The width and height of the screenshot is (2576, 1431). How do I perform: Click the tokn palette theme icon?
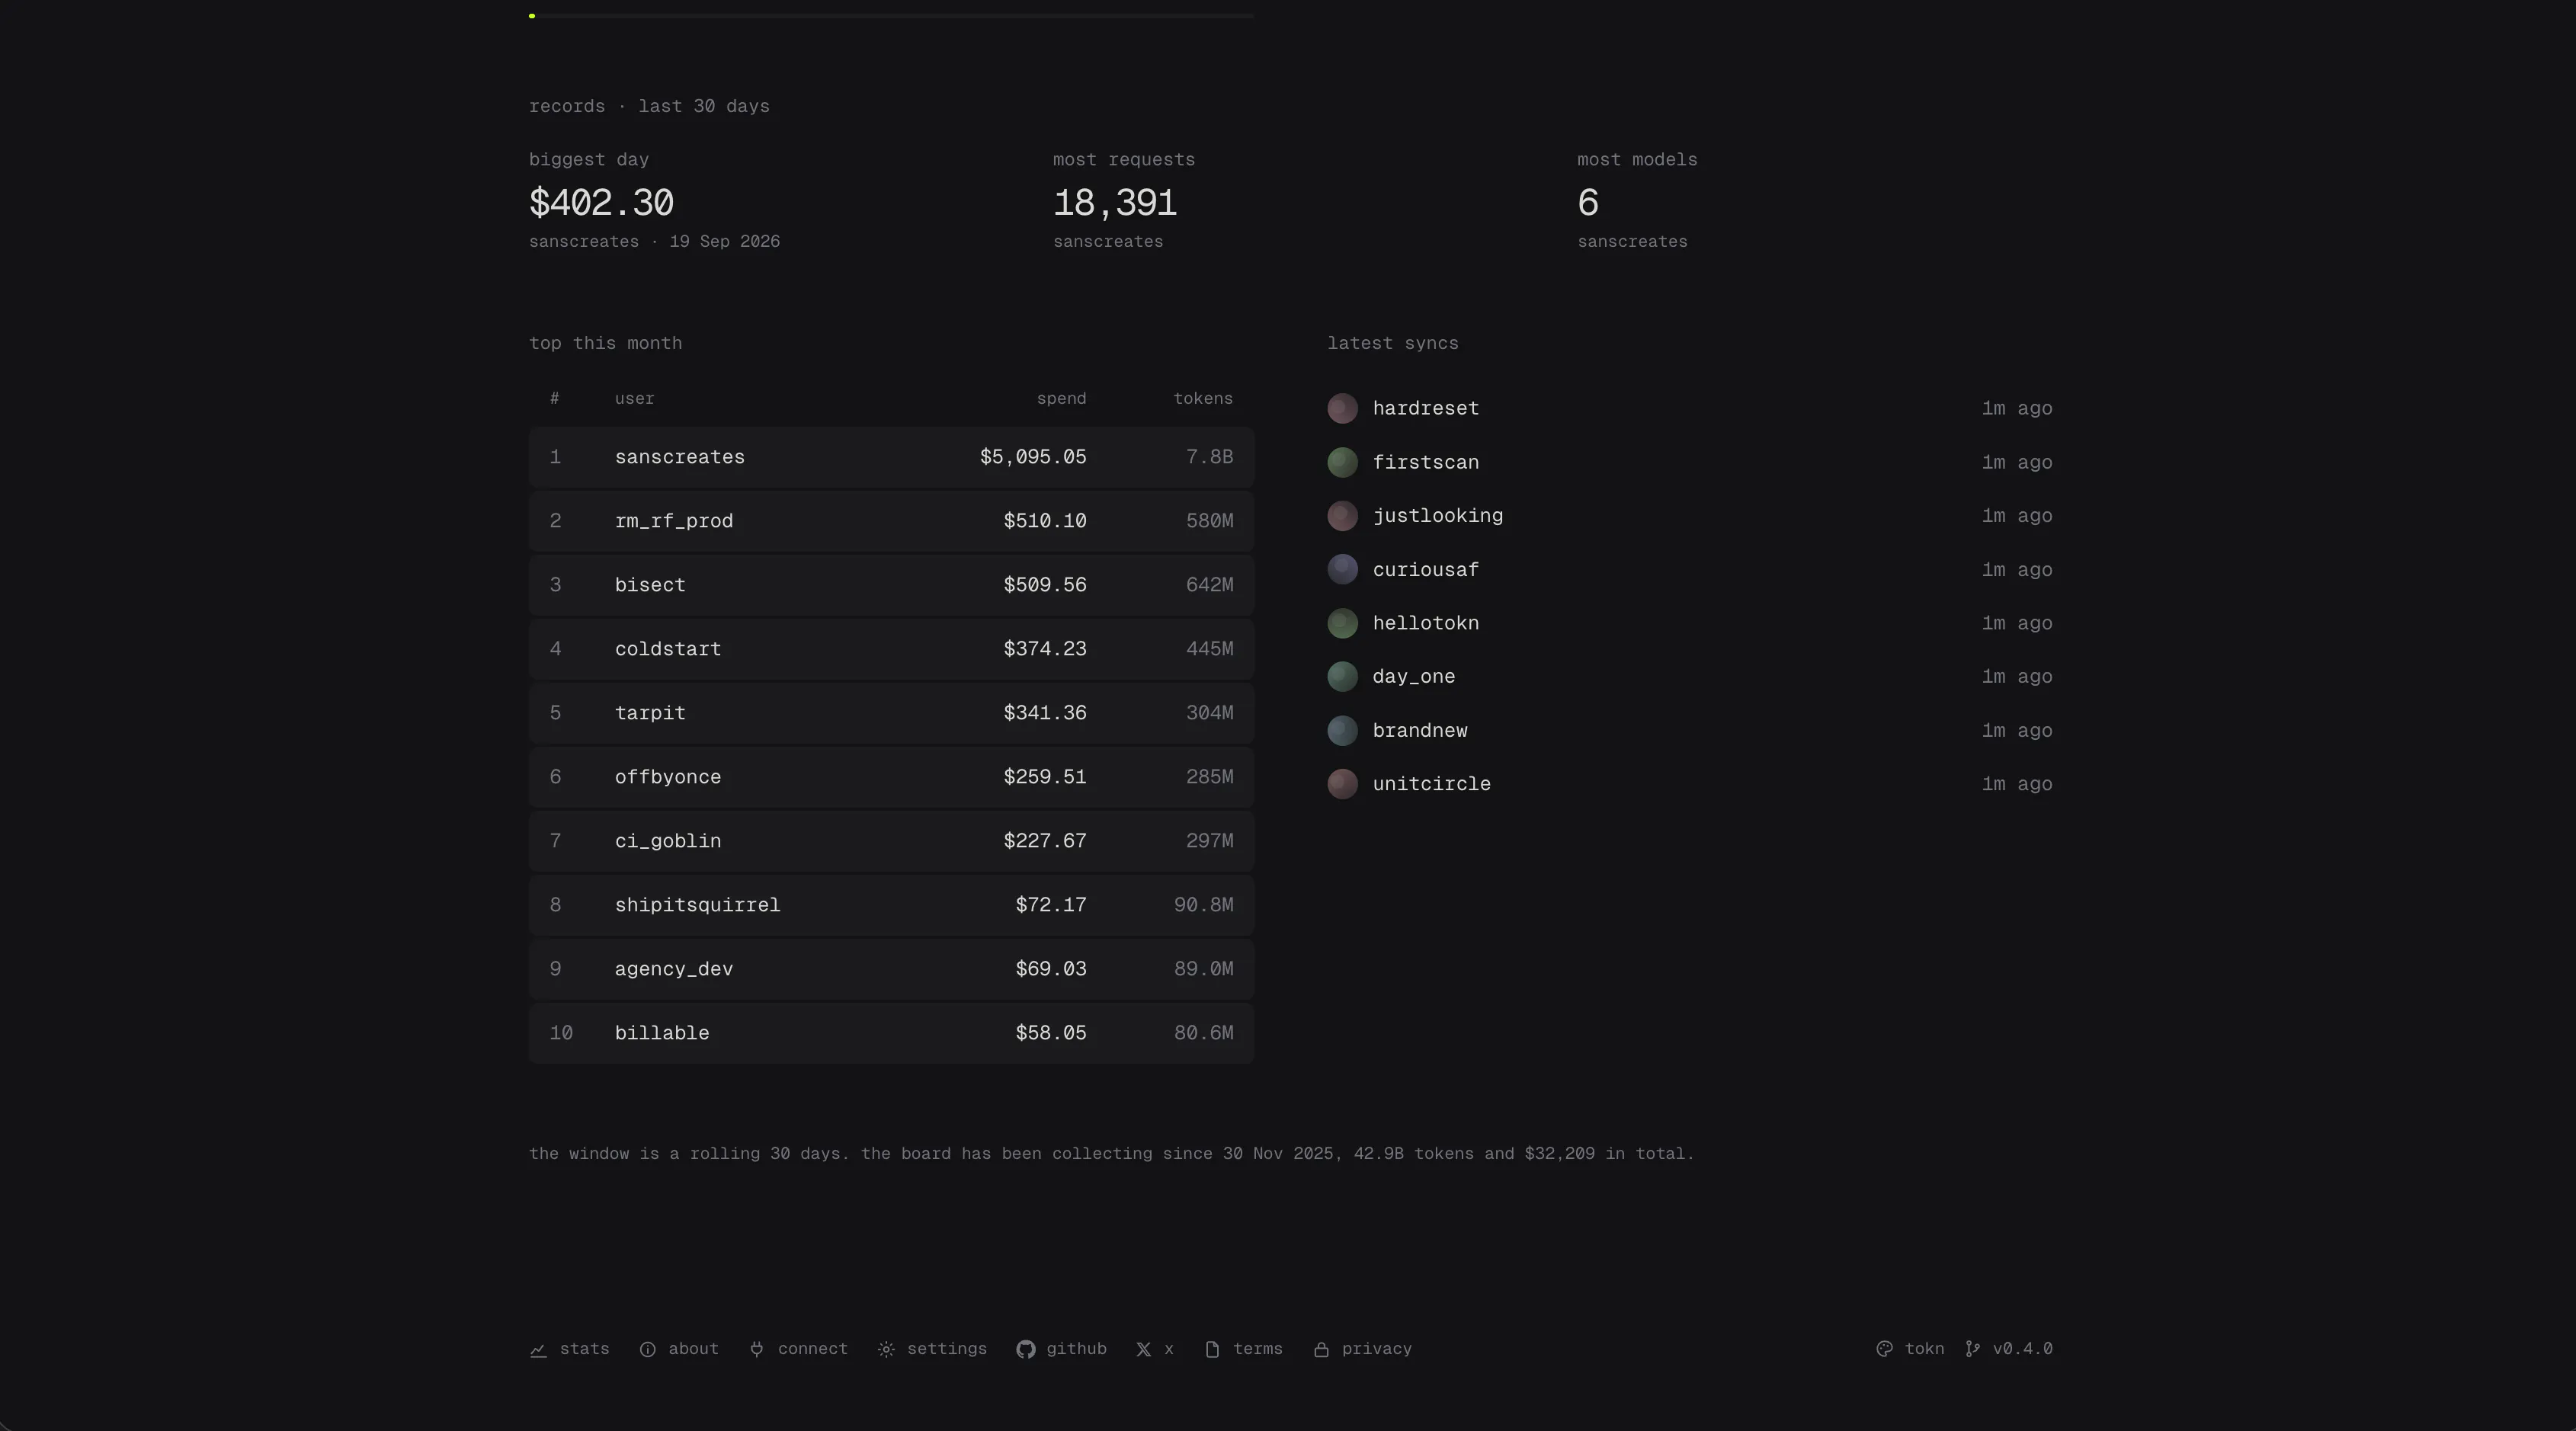pyautogui.click(x=1884, y=1349)
